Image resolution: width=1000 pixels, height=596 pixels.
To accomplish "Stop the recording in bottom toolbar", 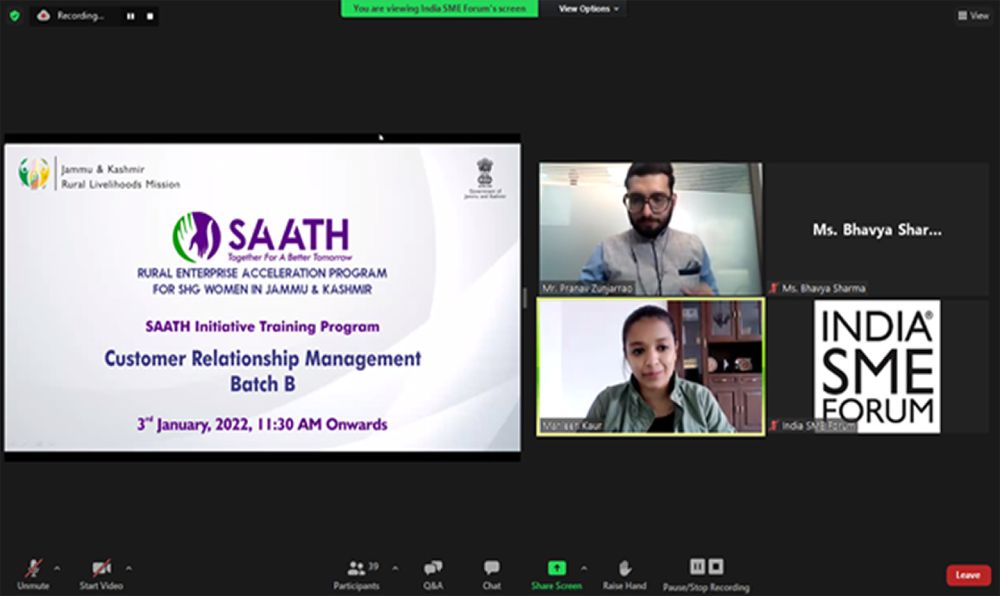I will [716, 566].
